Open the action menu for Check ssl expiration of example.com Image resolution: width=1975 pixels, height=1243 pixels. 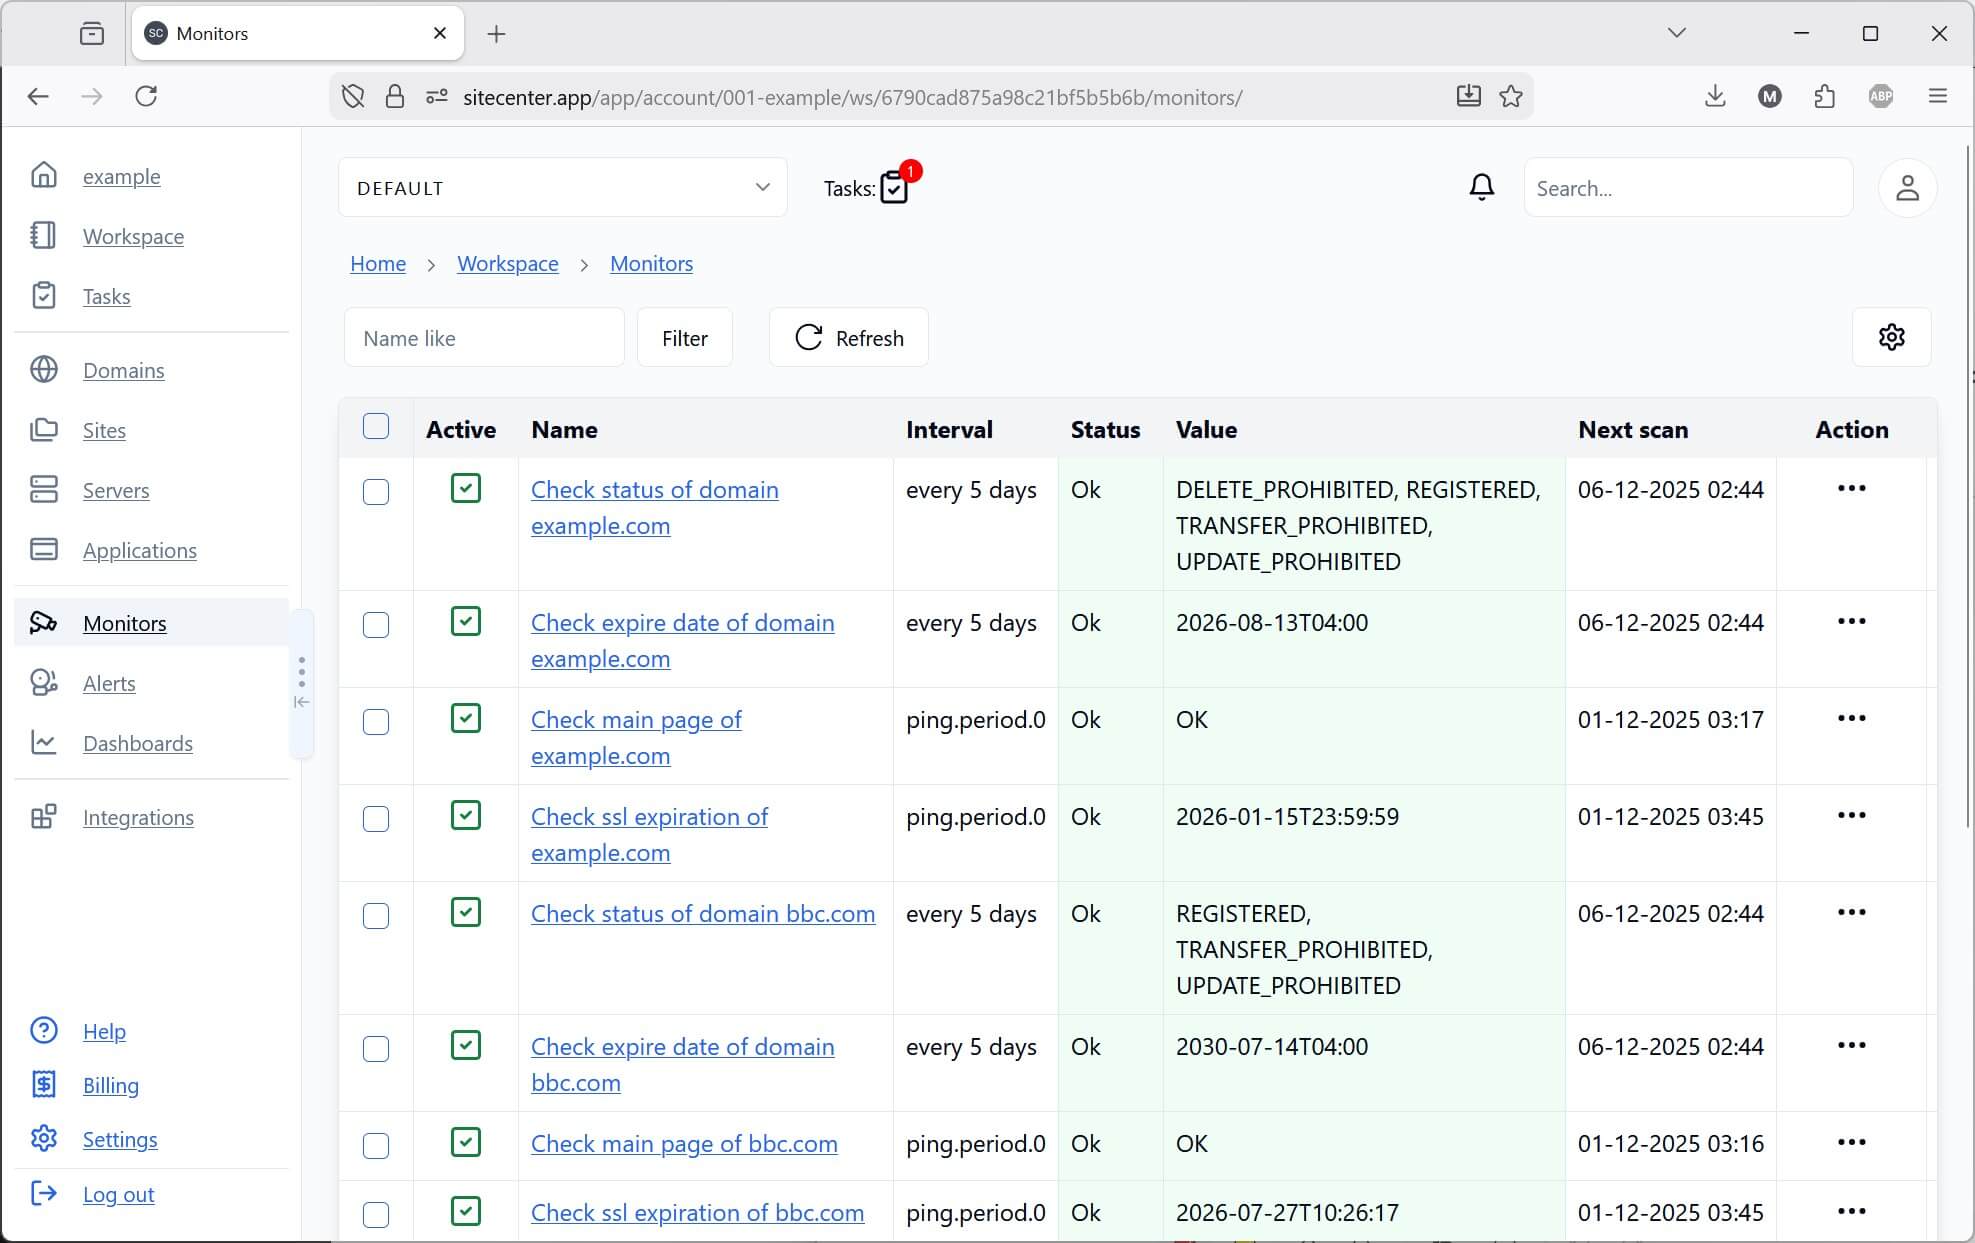pos(1851,816)
